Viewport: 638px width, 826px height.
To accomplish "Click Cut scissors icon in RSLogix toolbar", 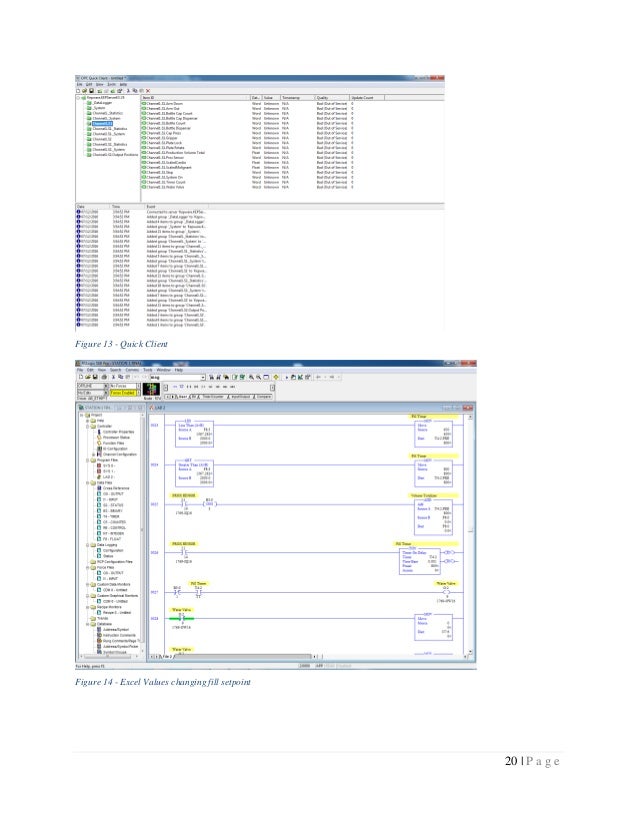I will (114, 377).
